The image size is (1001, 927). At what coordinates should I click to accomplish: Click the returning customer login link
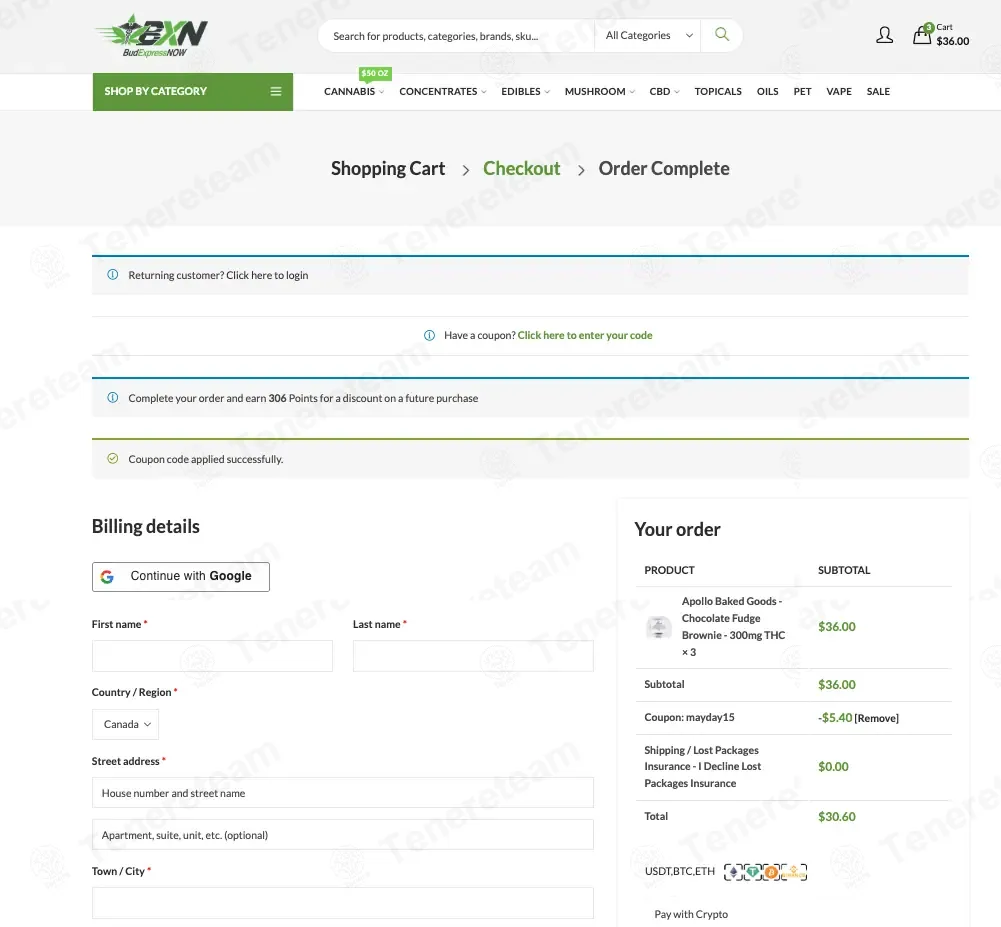(x=267, y=275)
